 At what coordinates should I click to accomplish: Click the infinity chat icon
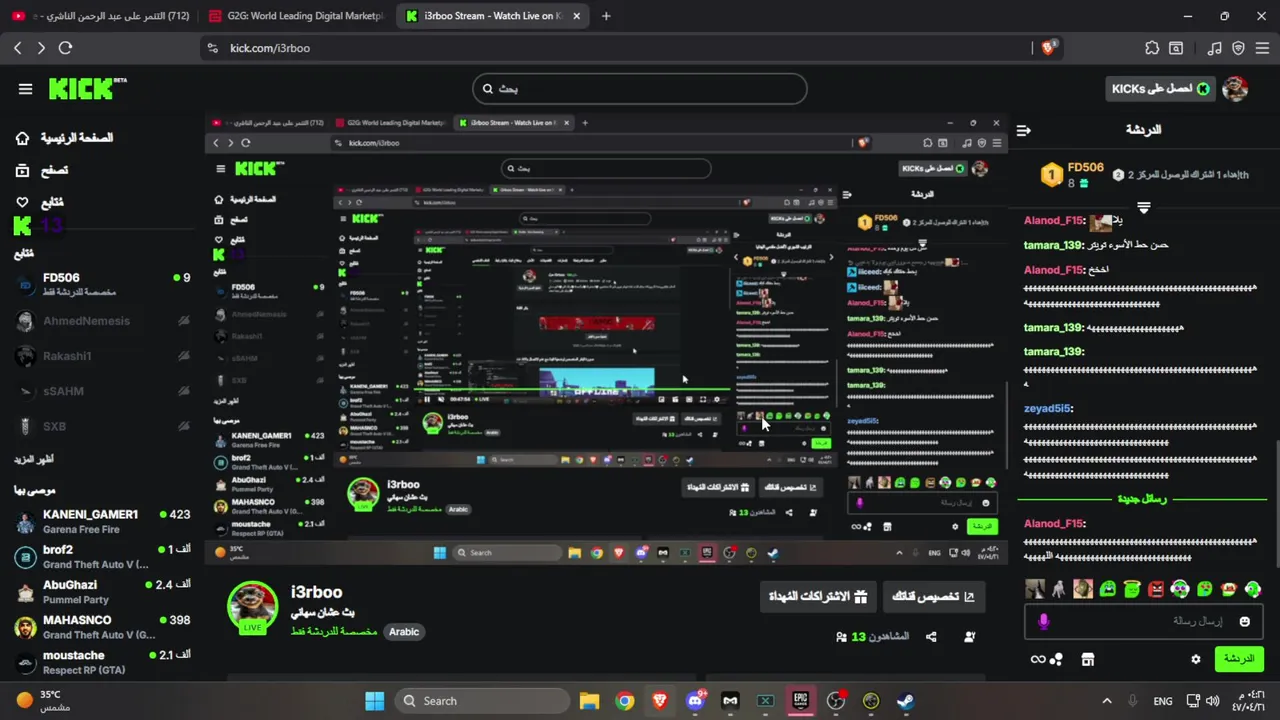tap(1038, 659)
